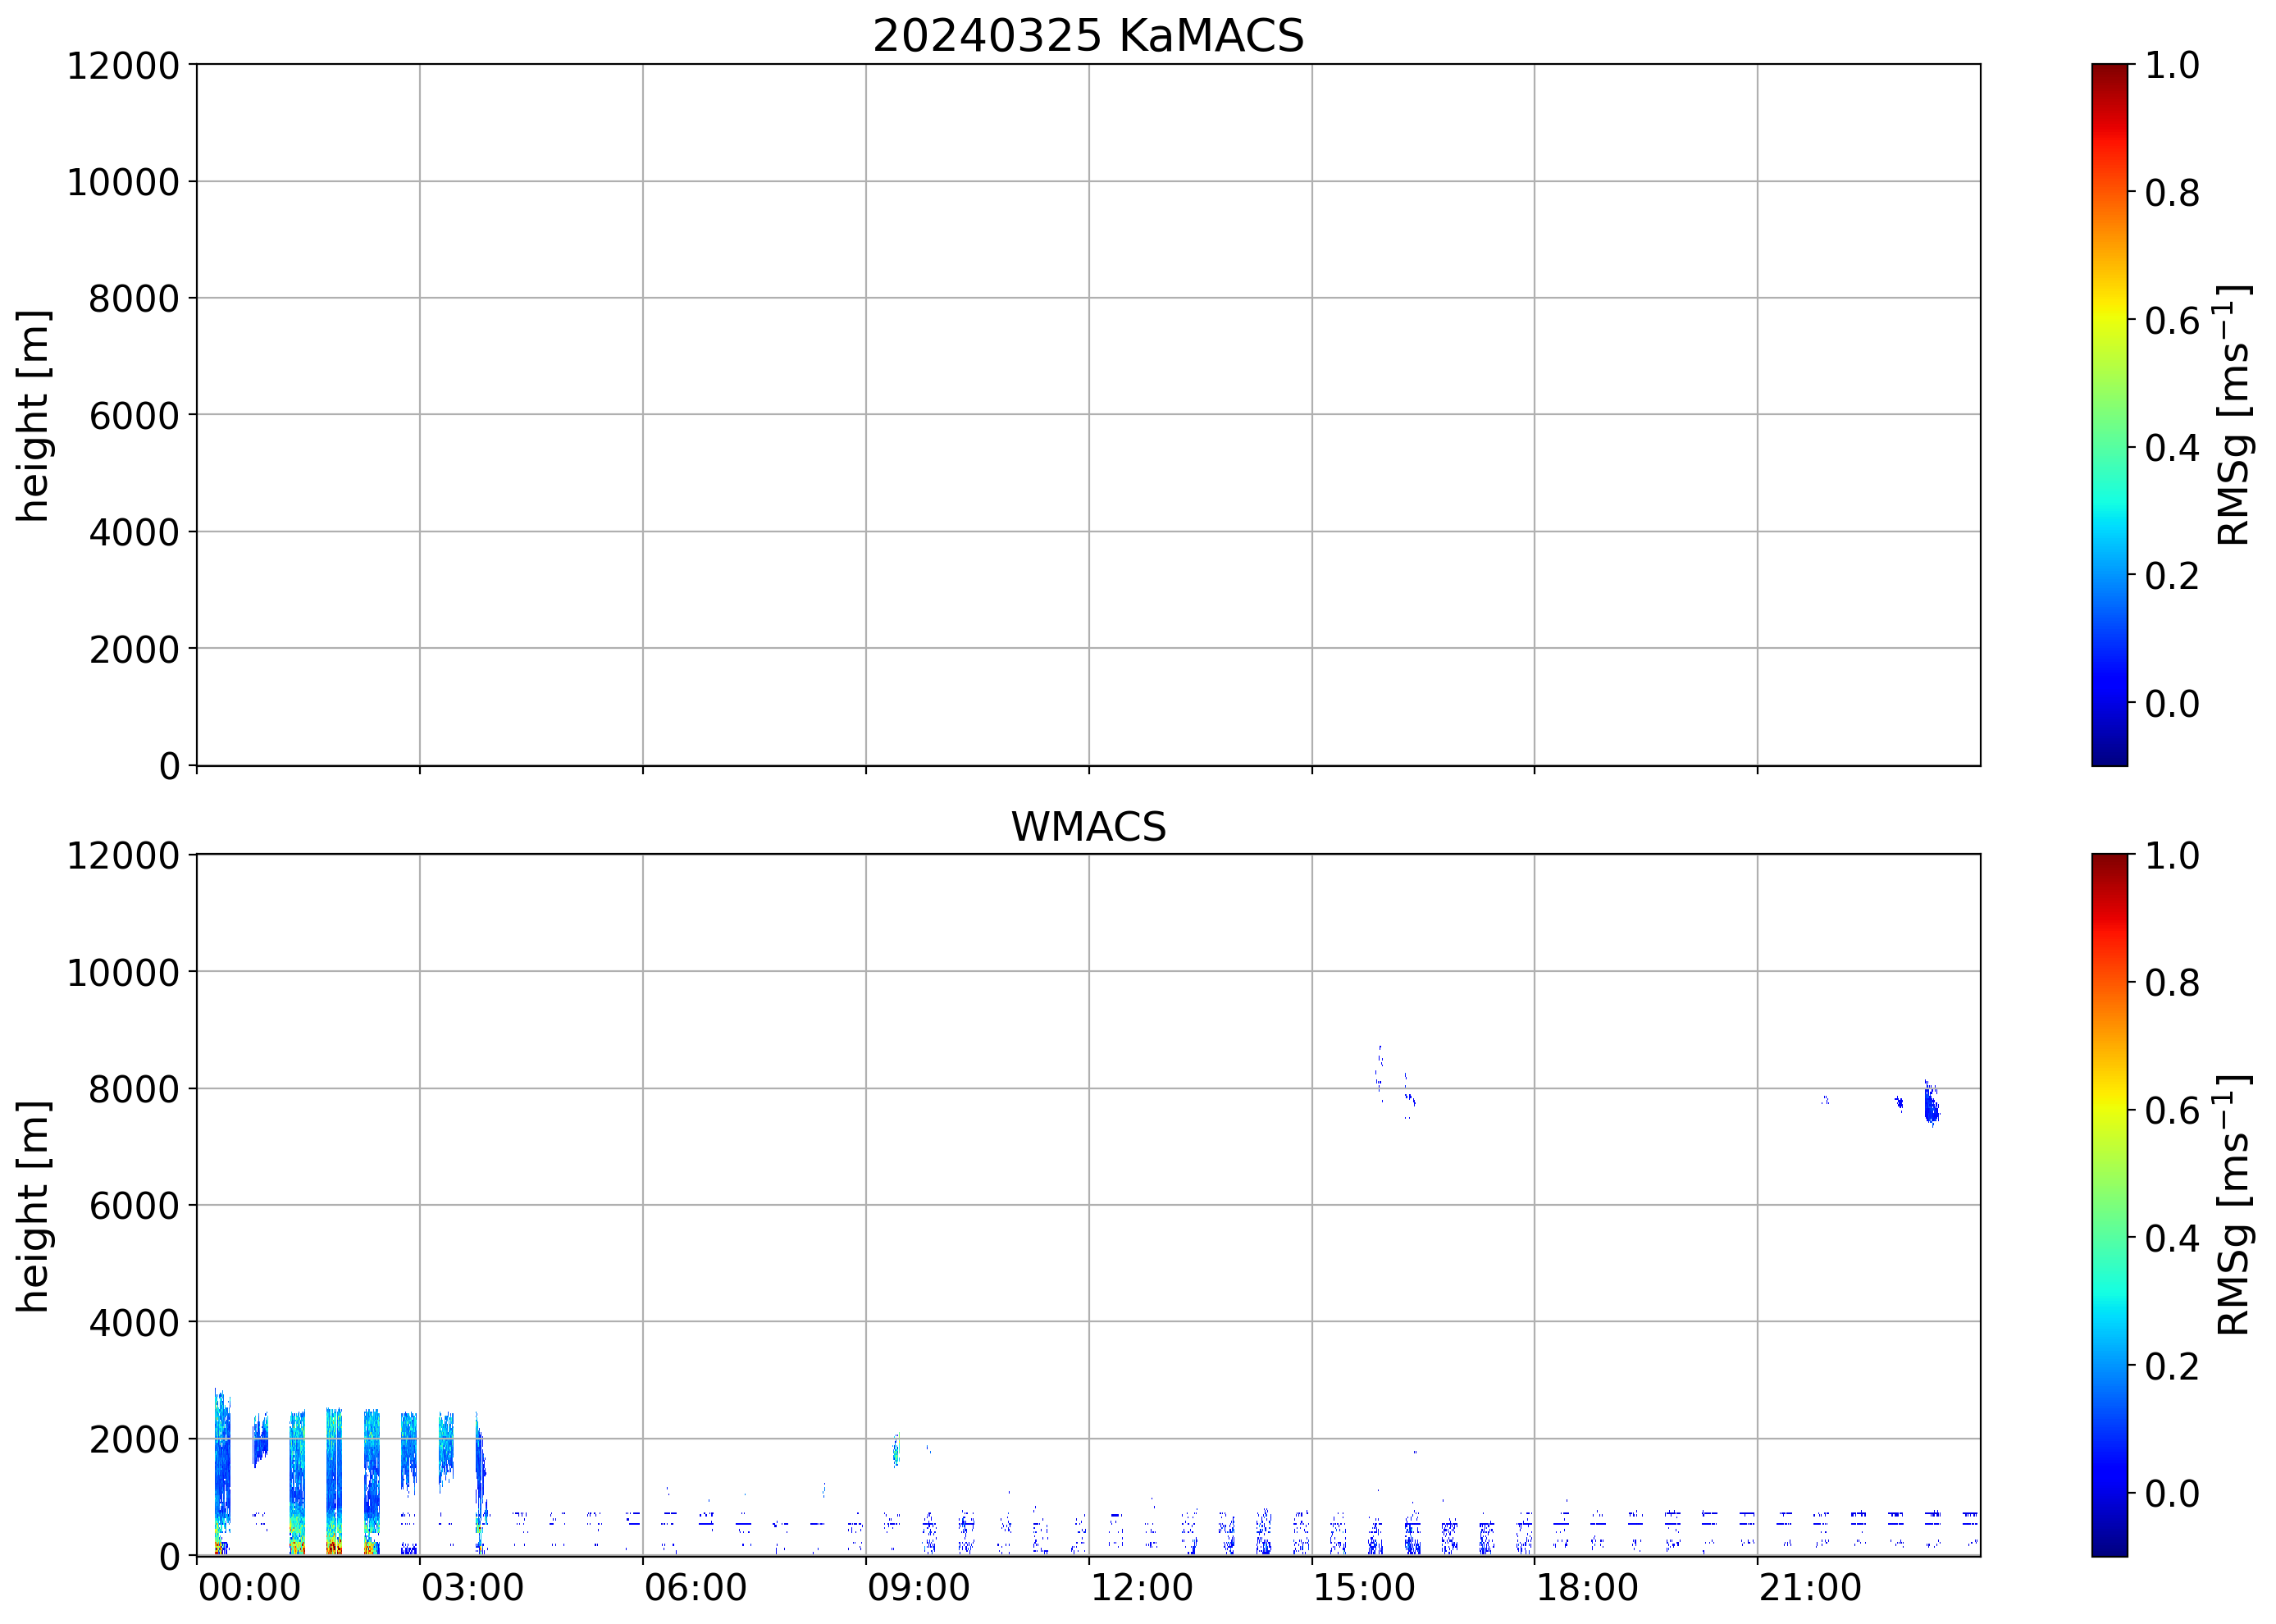This screenshot has width=2276, height=1624.
Task: Click the '21:00' x-axis tick label
Action: [1810, 1588]
